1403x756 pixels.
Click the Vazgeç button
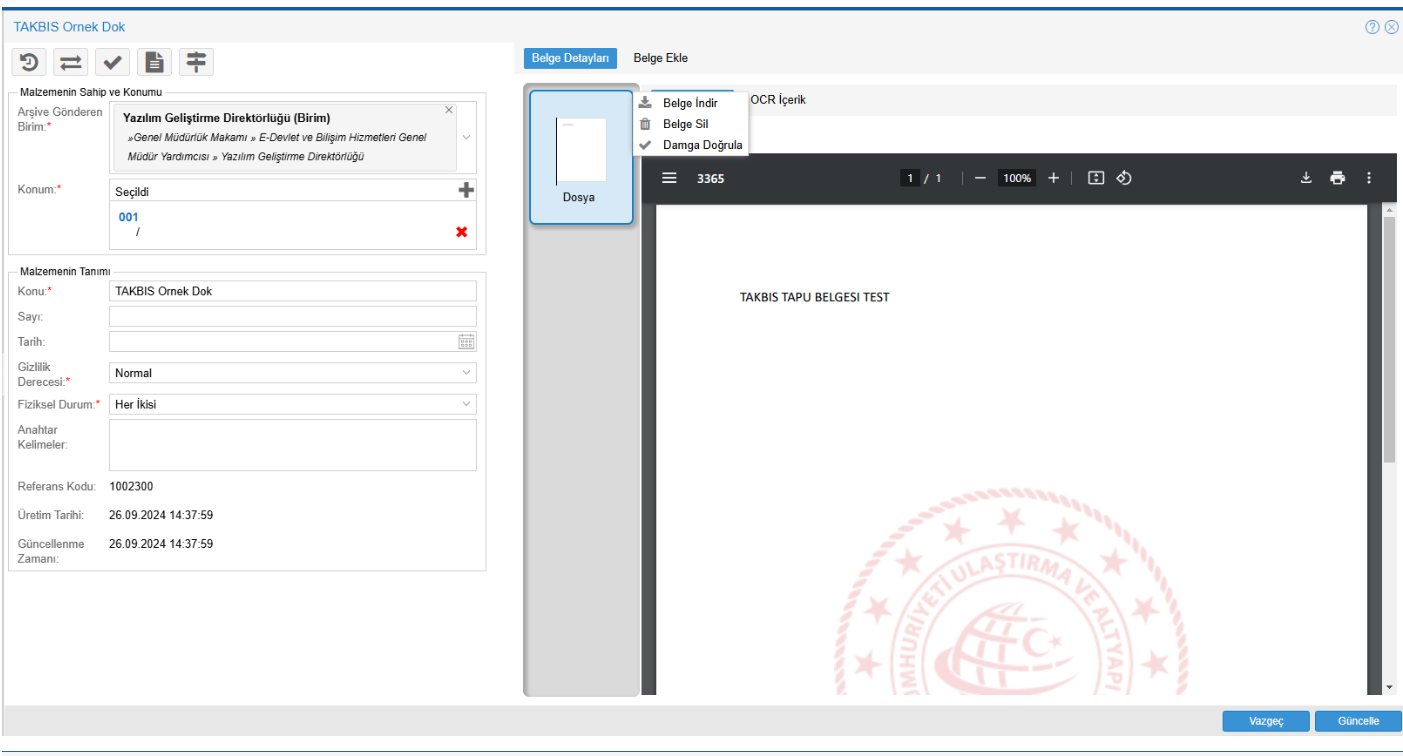pyautogui.click(x=1265, y=721)
